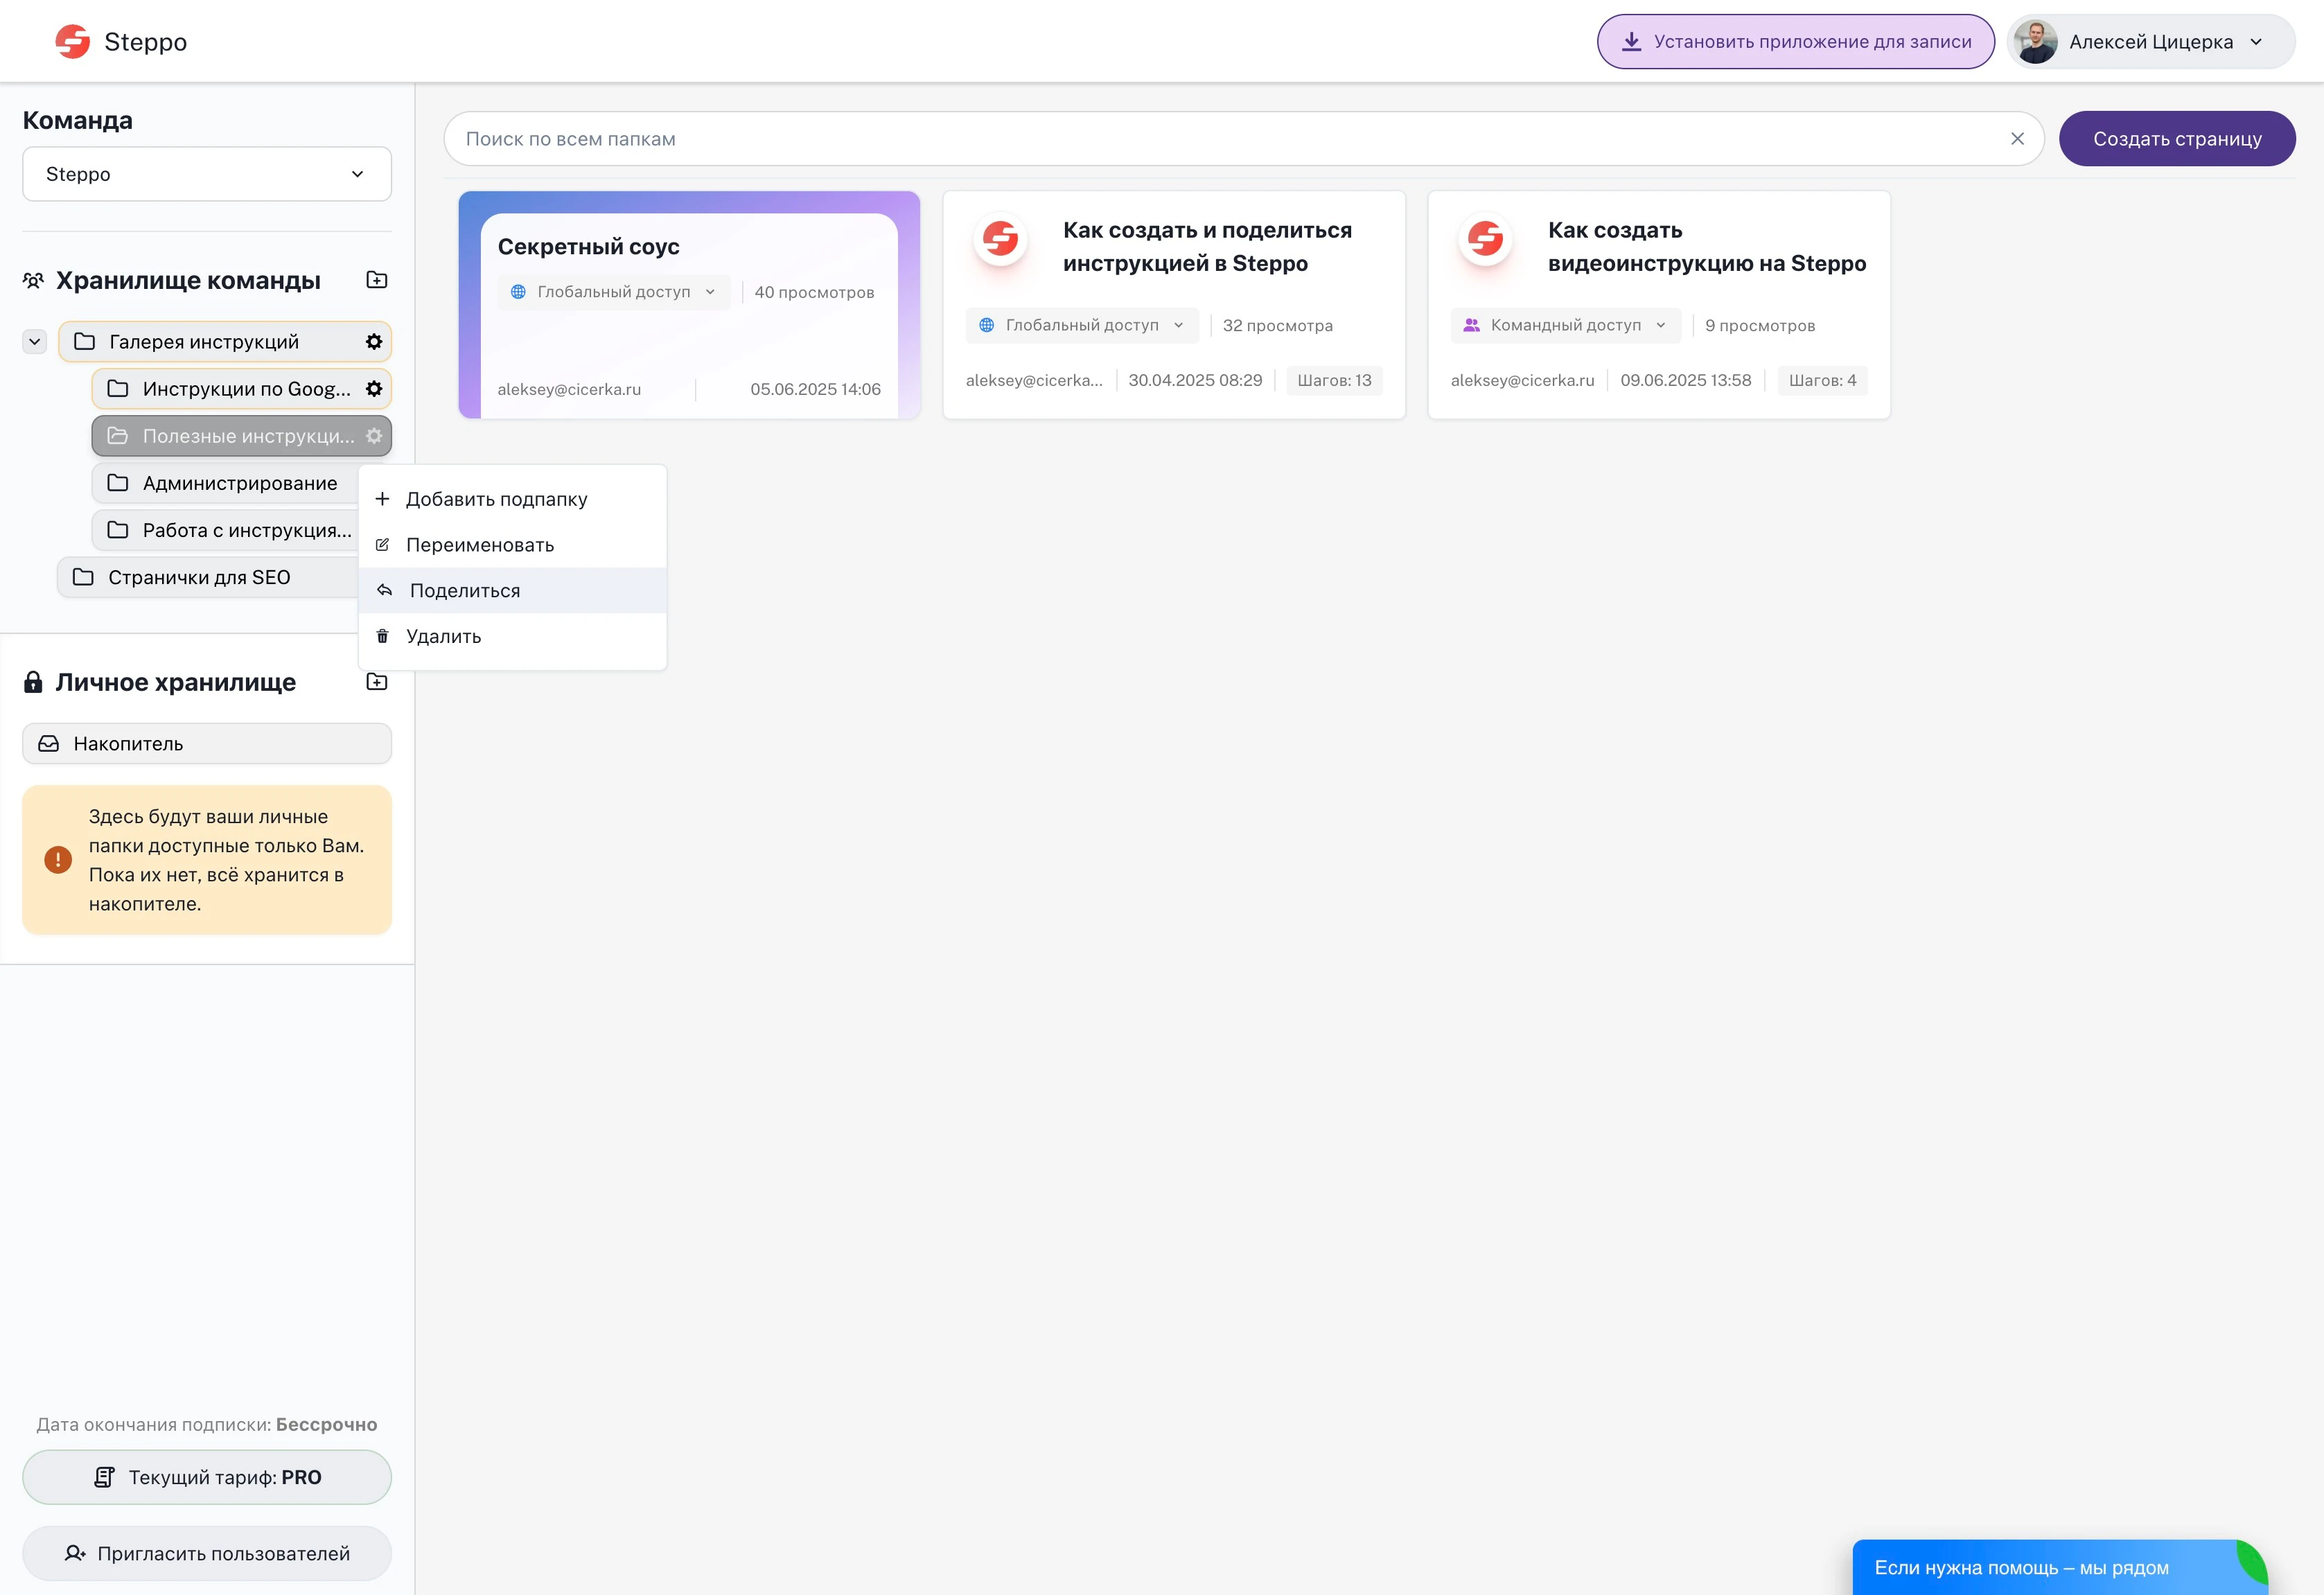Screen dimensions: 2324x1595
Task: Open settings gear for Галерея инструкций
Action: (x=374, y=342)
